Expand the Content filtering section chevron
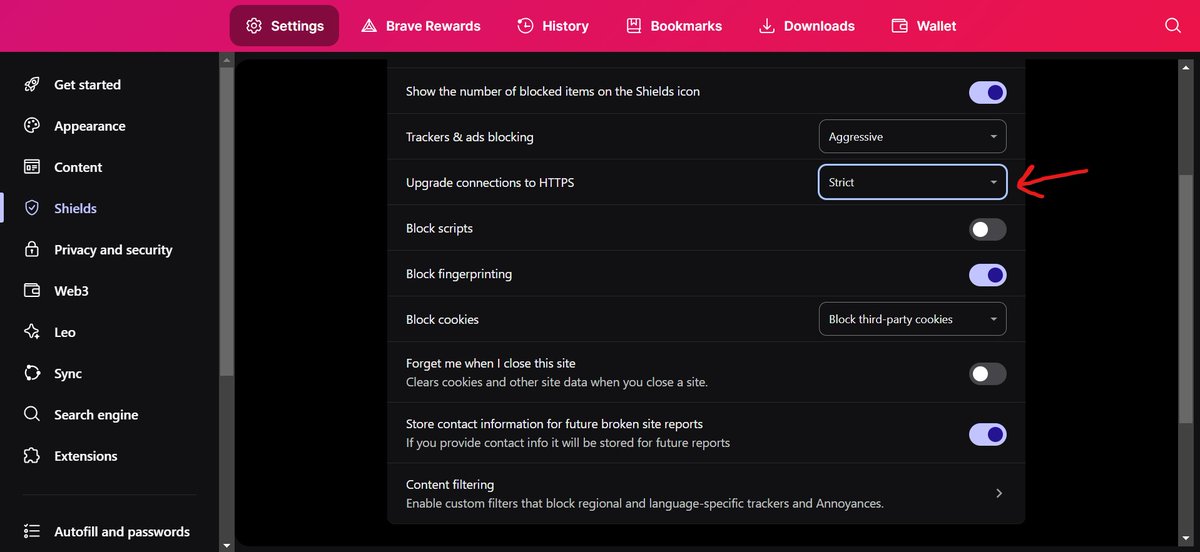Image resolution: width=1200 pixels, height=552 pixels. point(999,493)
